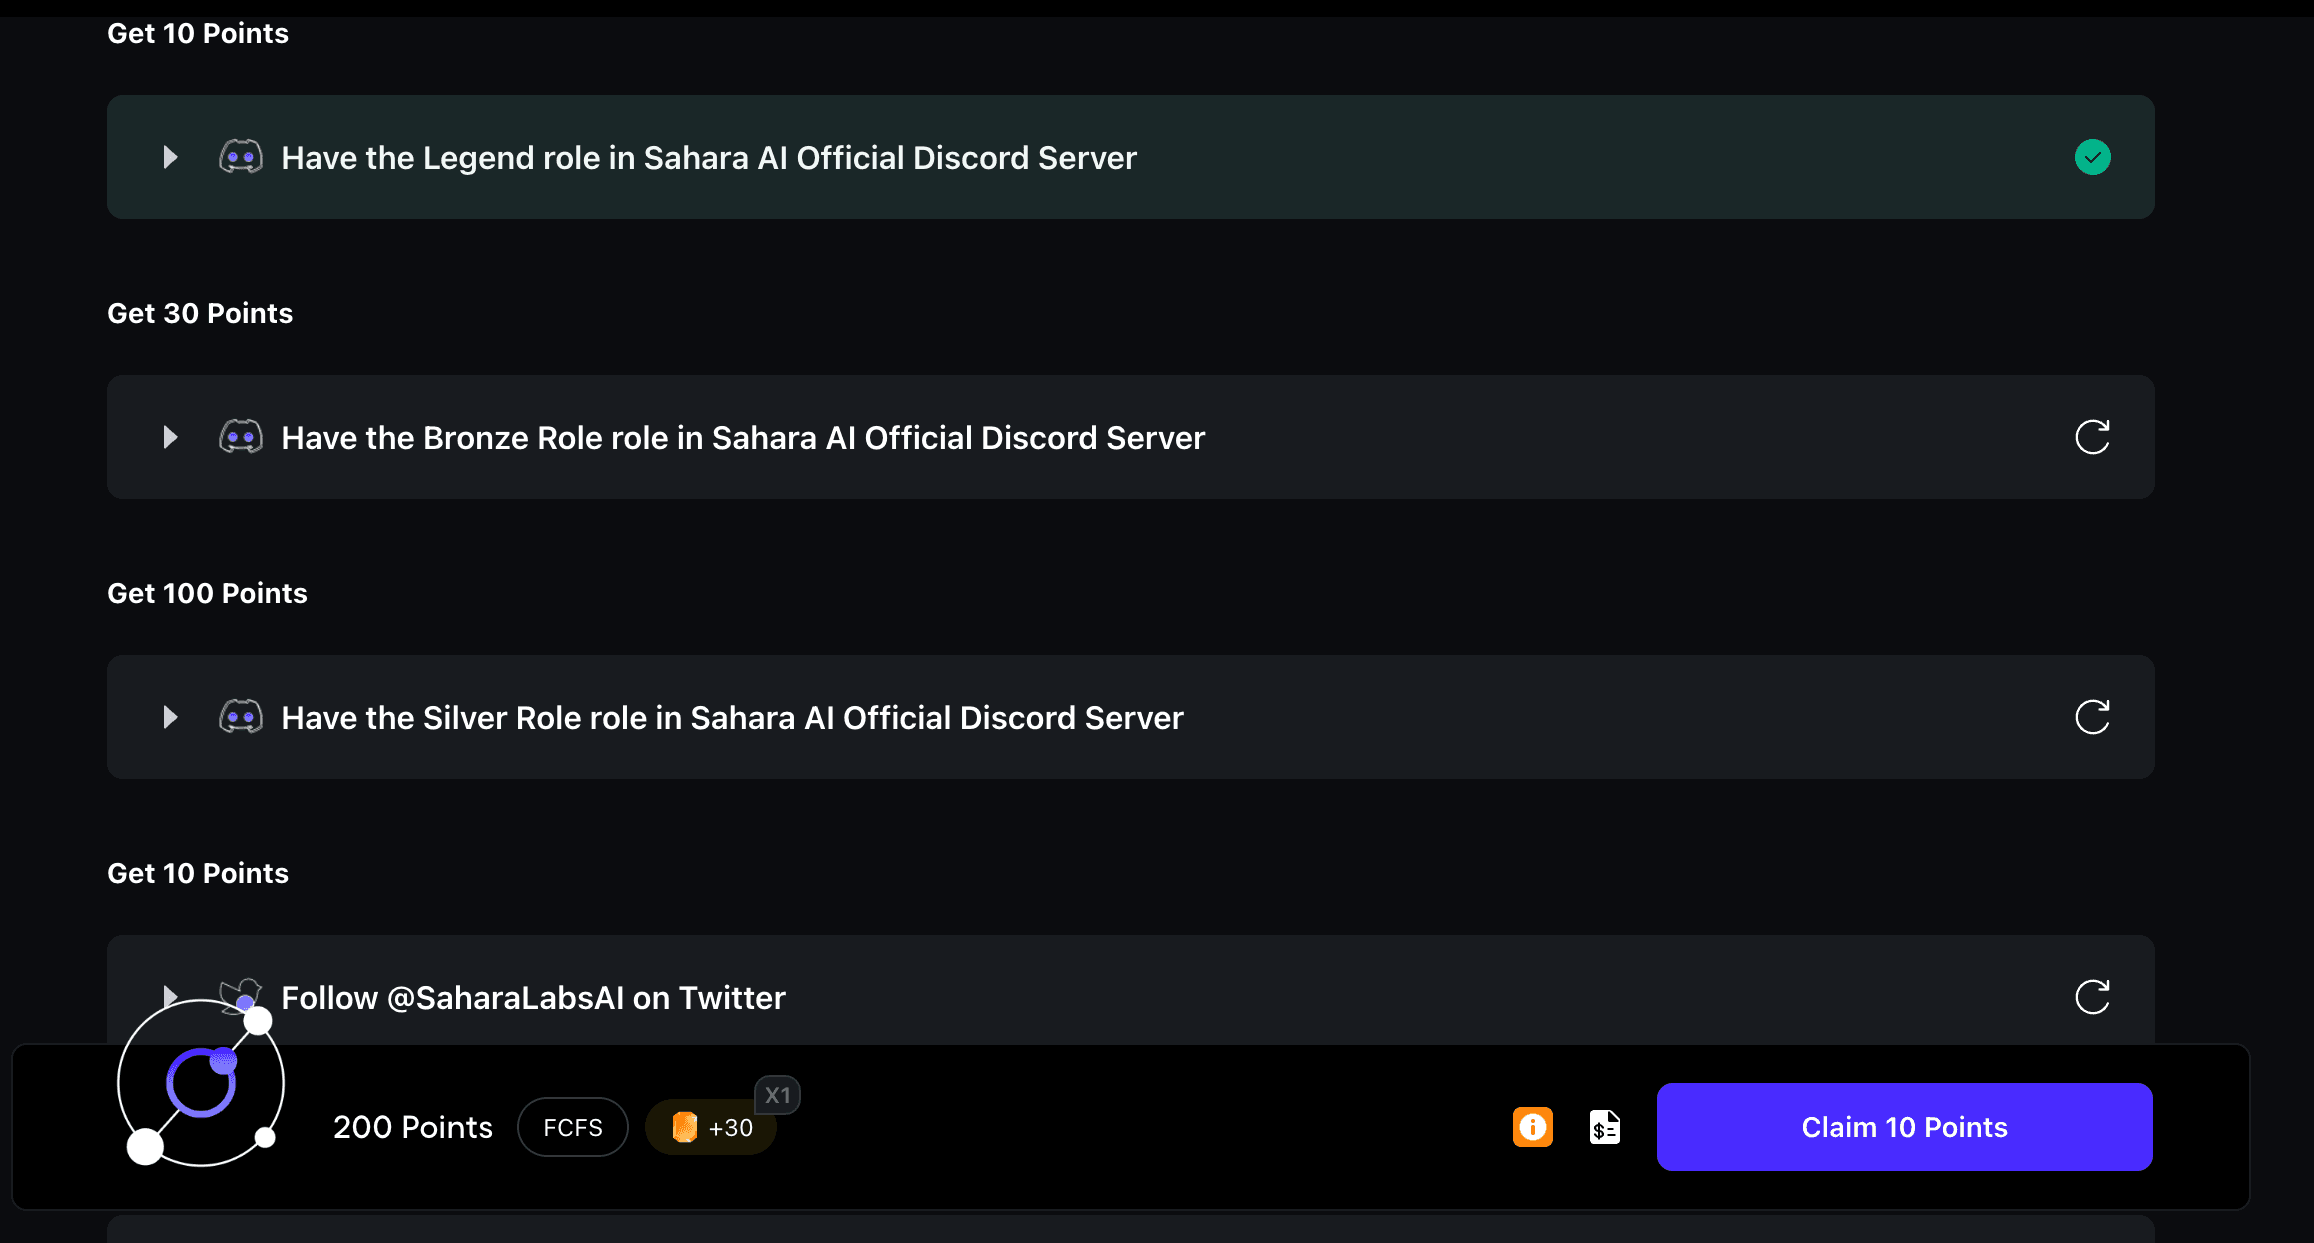The image size is (2314, 1243).
Task: Click the FCFS tag
Action: pos(573,1127)
